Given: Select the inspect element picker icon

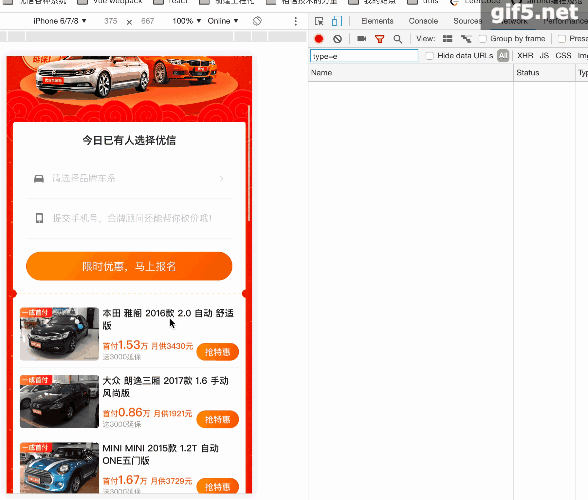Looking at the screenshot, I should [x=319, y=21].
